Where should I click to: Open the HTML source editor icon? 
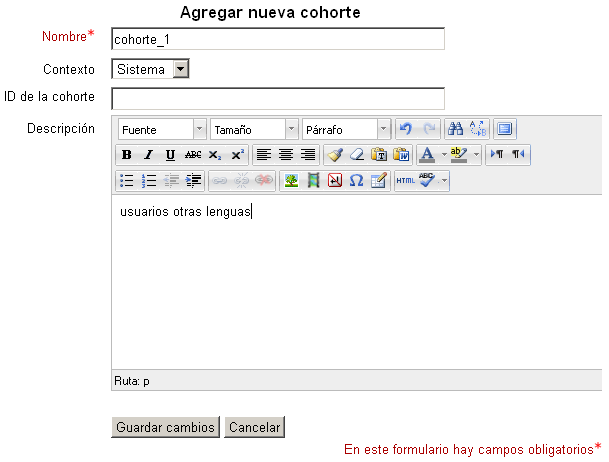[405, 181]
